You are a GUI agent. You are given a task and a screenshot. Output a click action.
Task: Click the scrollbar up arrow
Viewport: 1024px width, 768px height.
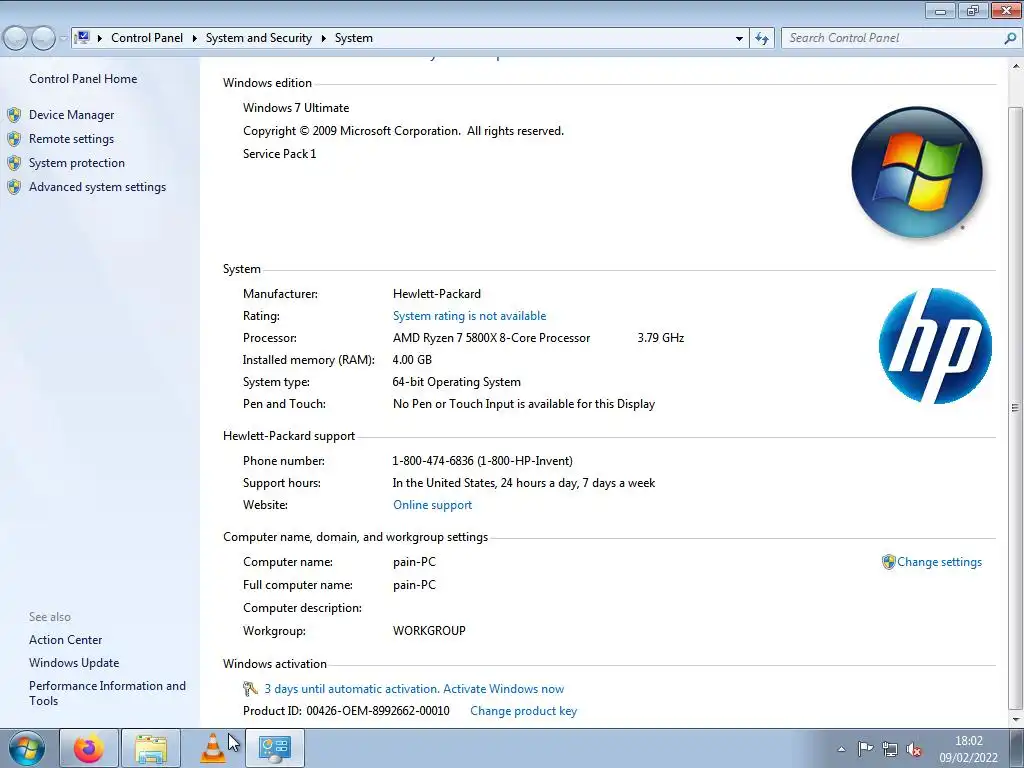(1016, 67)
